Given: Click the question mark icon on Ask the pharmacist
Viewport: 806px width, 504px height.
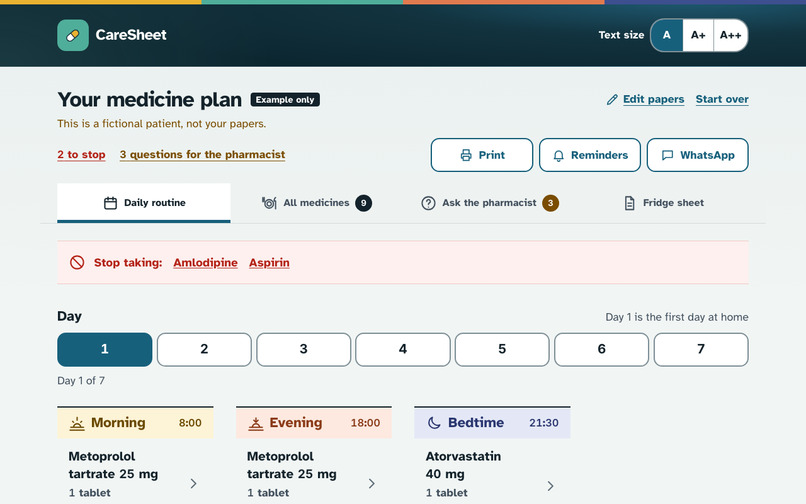Looking at the screenshot, I should click(x=428, y=203).
